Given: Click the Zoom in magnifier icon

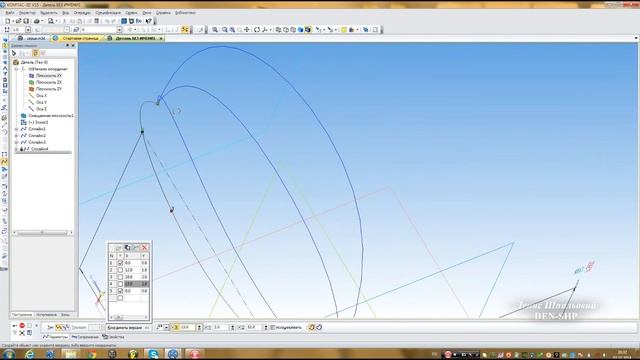Looking at the screenshot, I should 215,29.
